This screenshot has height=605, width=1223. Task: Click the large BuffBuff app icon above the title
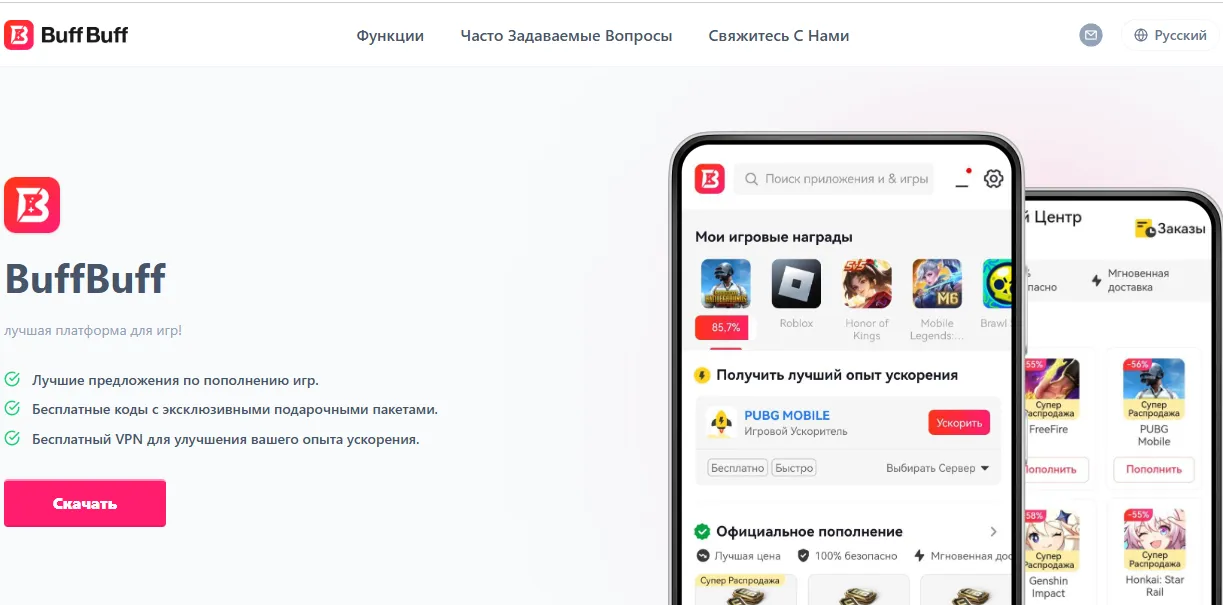click(32, 205)
